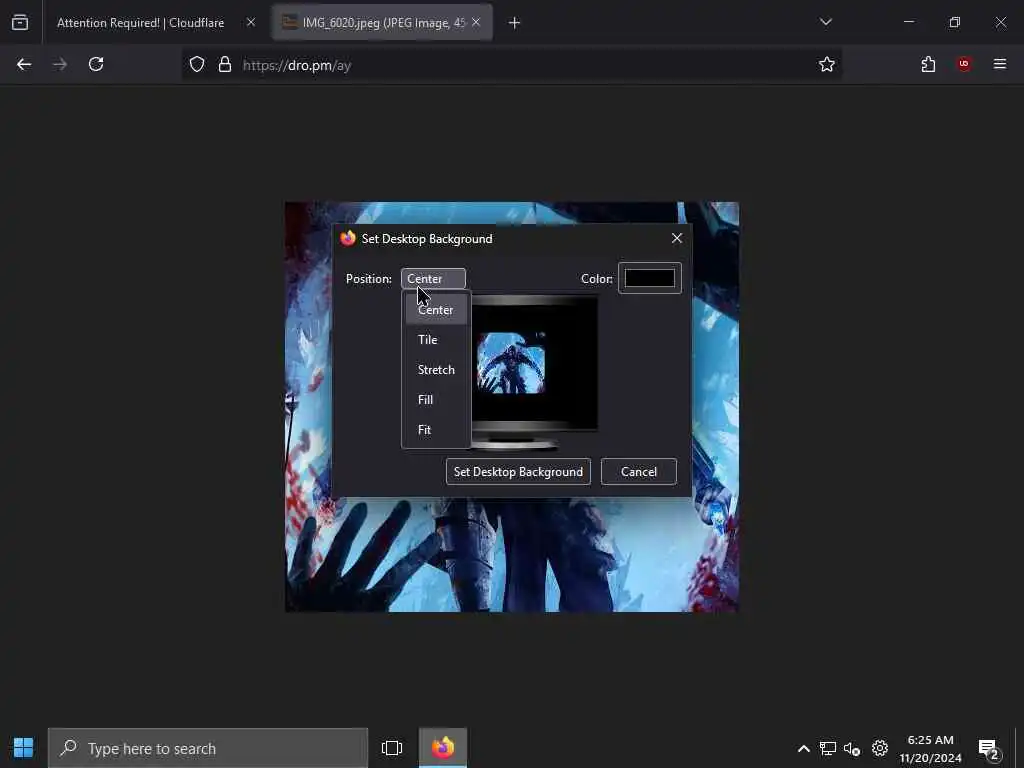Click the Set Desktop Background button

pyautogui.click(x=519, y=472)
